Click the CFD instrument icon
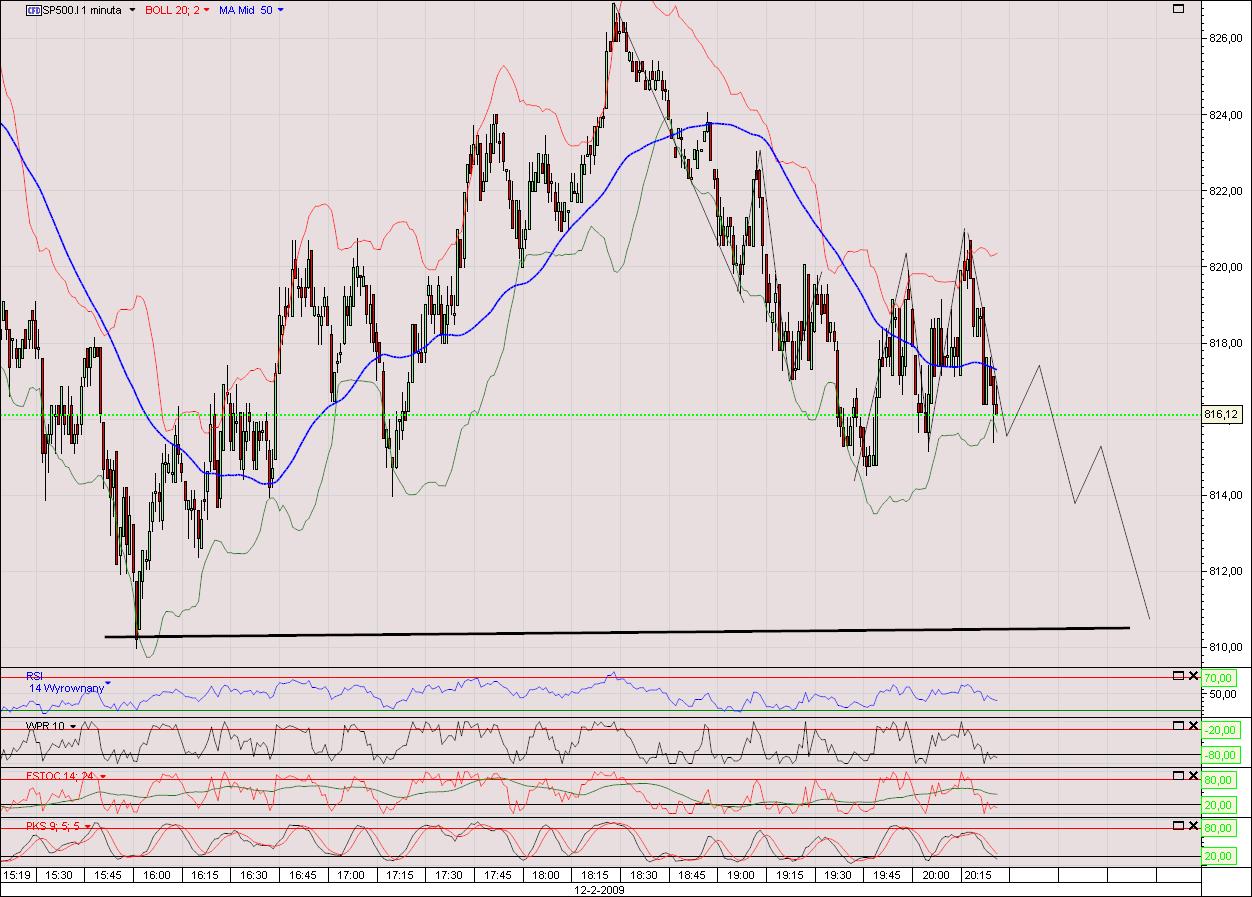The height and width of the screenshot is (897, 1252). click(33, 9)
